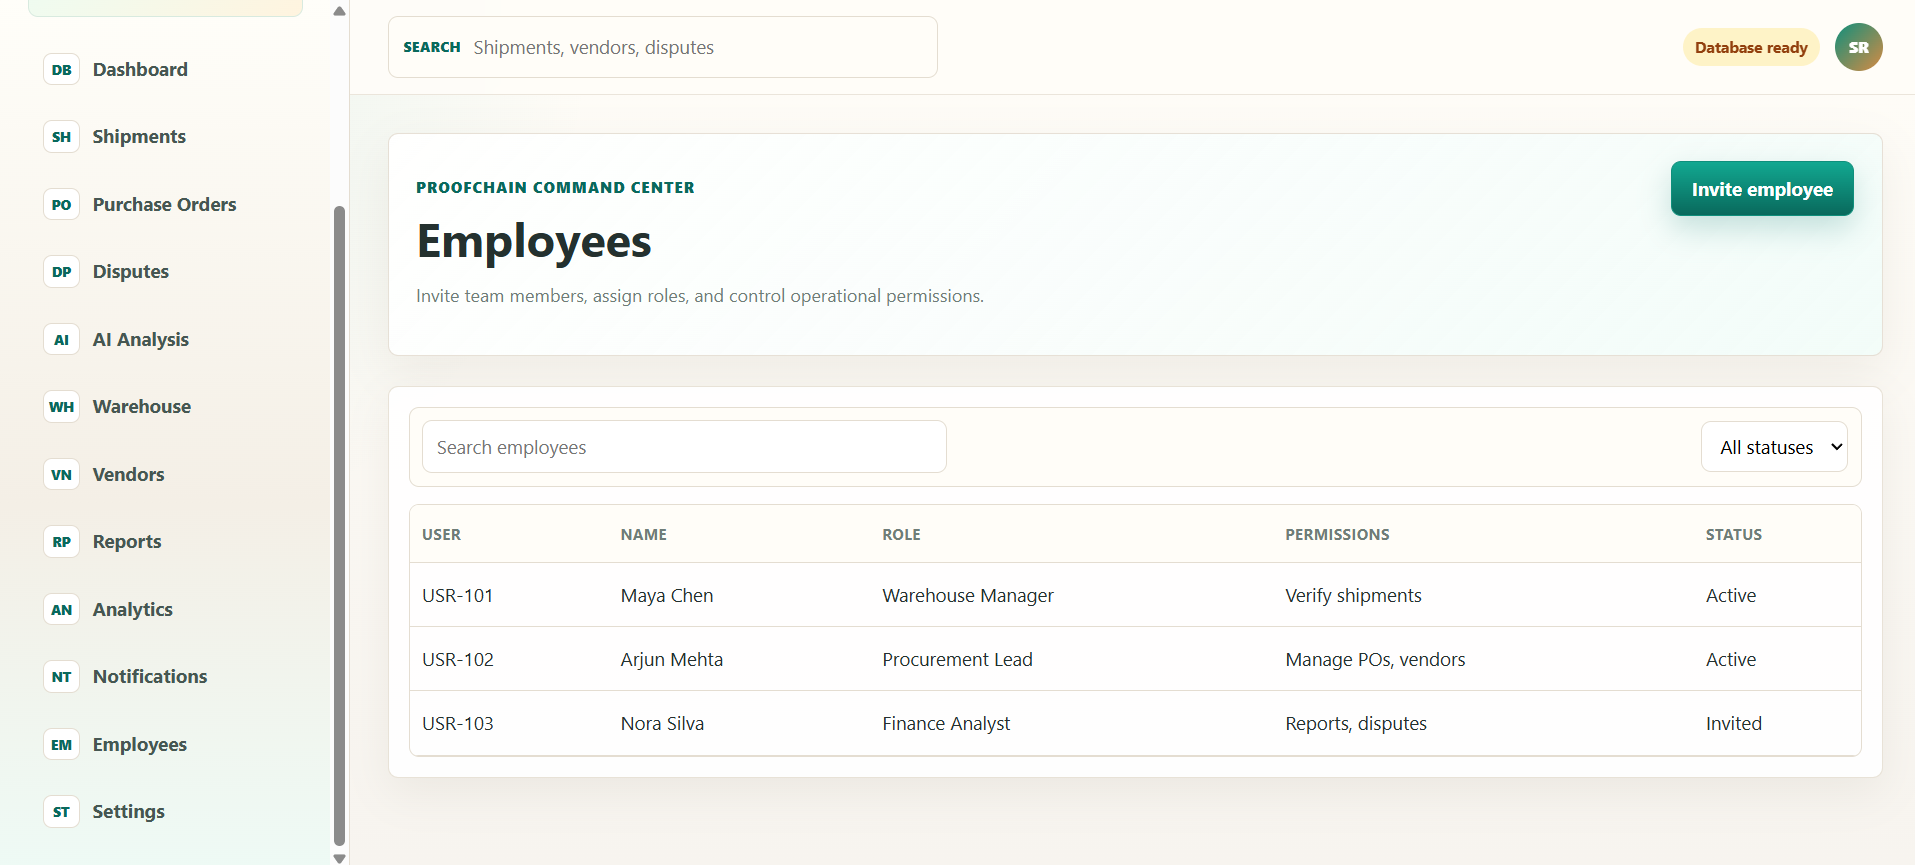Open Notifications in sidebar
1915x865 pixels.
[x=150, y=677]
